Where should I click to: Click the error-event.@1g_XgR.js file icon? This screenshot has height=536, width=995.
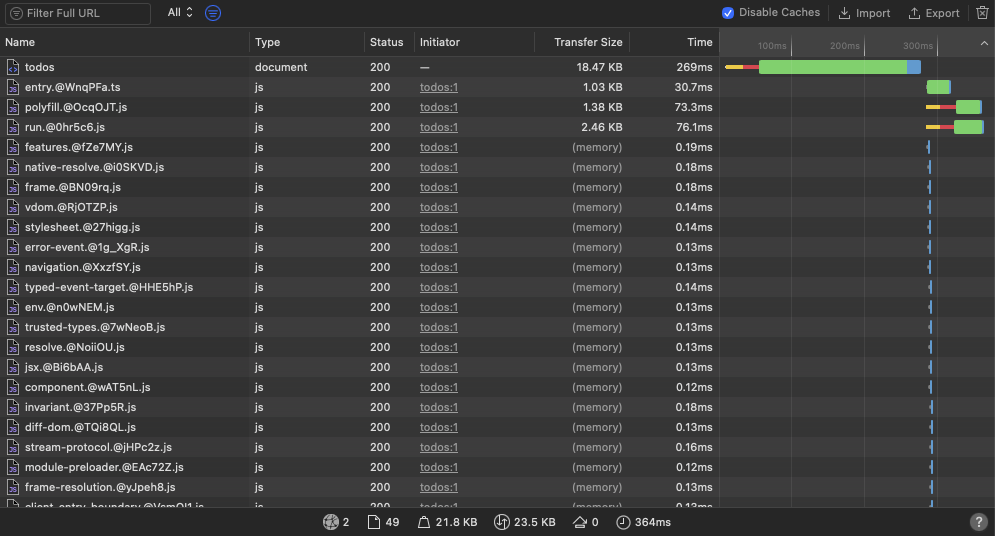point(13,247)
